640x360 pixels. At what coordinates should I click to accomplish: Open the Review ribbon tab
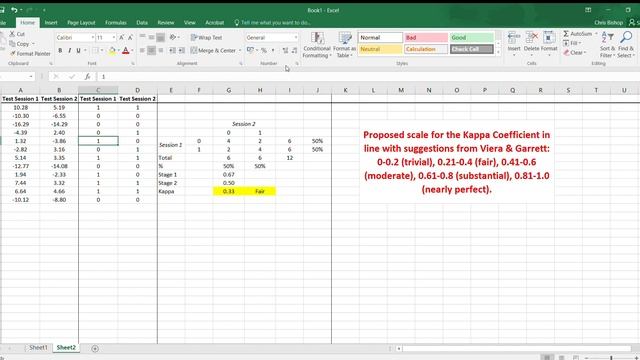[166, 23]
